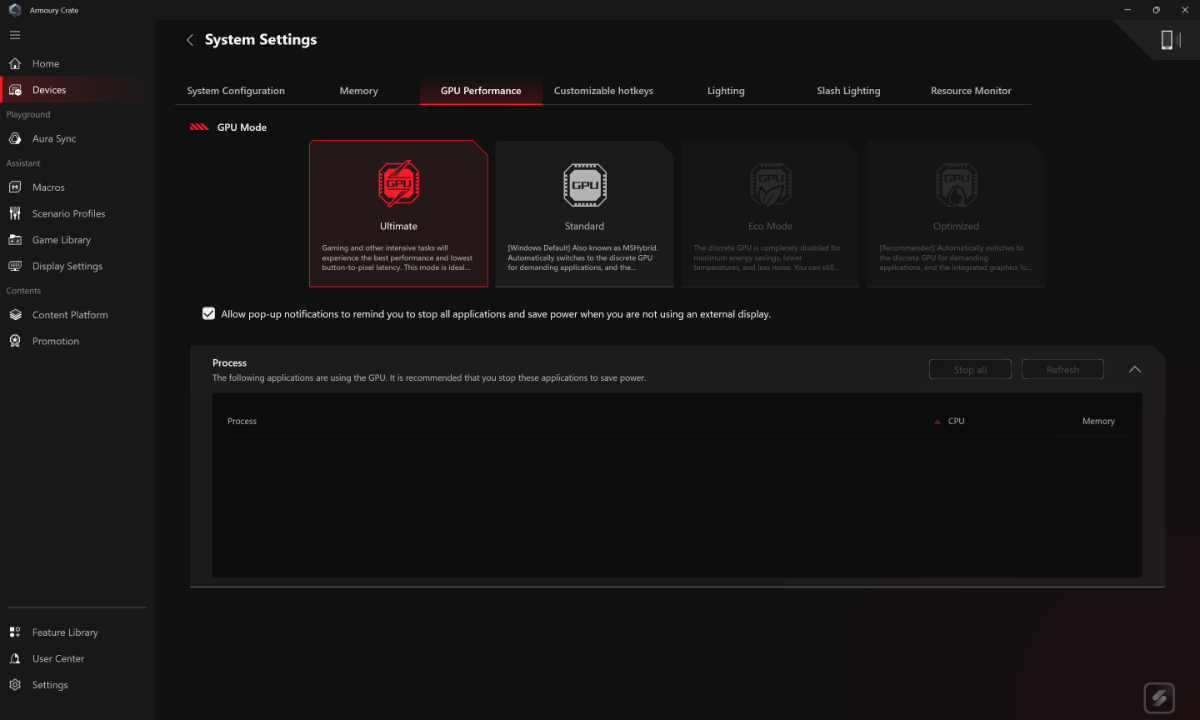
Task: Click the Aura Sync icon
Action: click(15, 139)
